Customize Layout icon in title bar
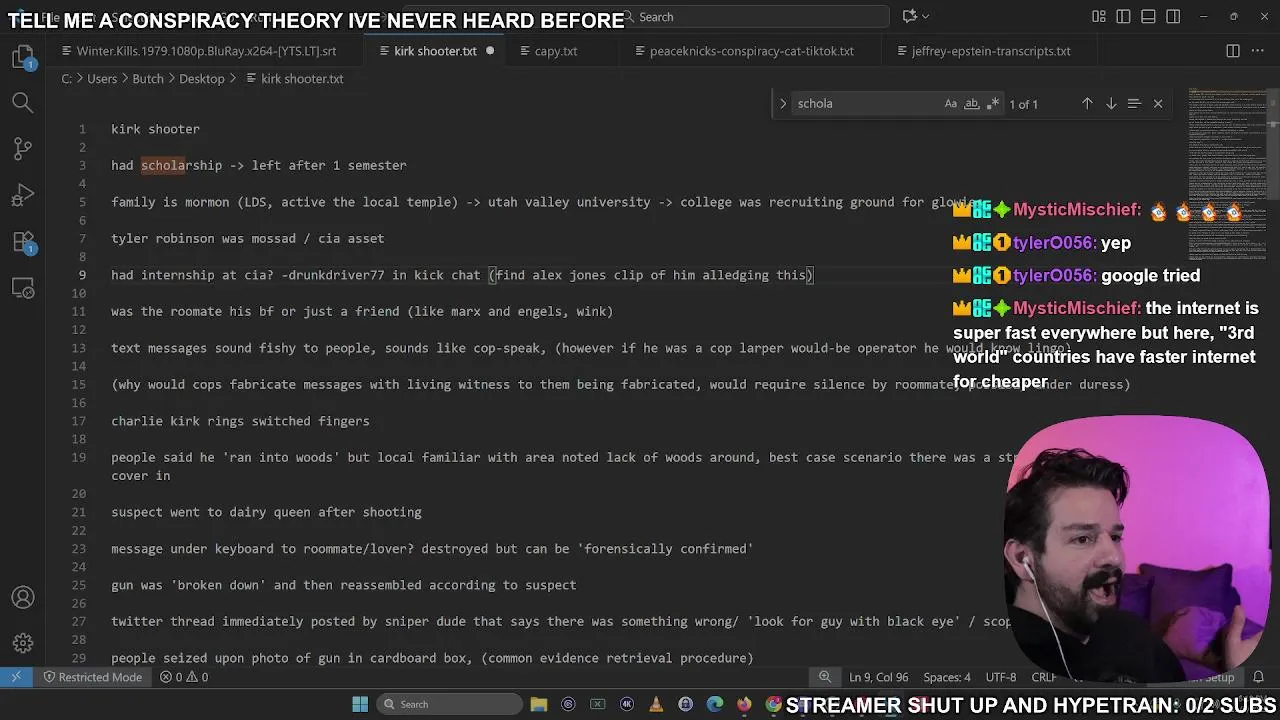This screenshot has width=1280, height=720. [1098, 16]
